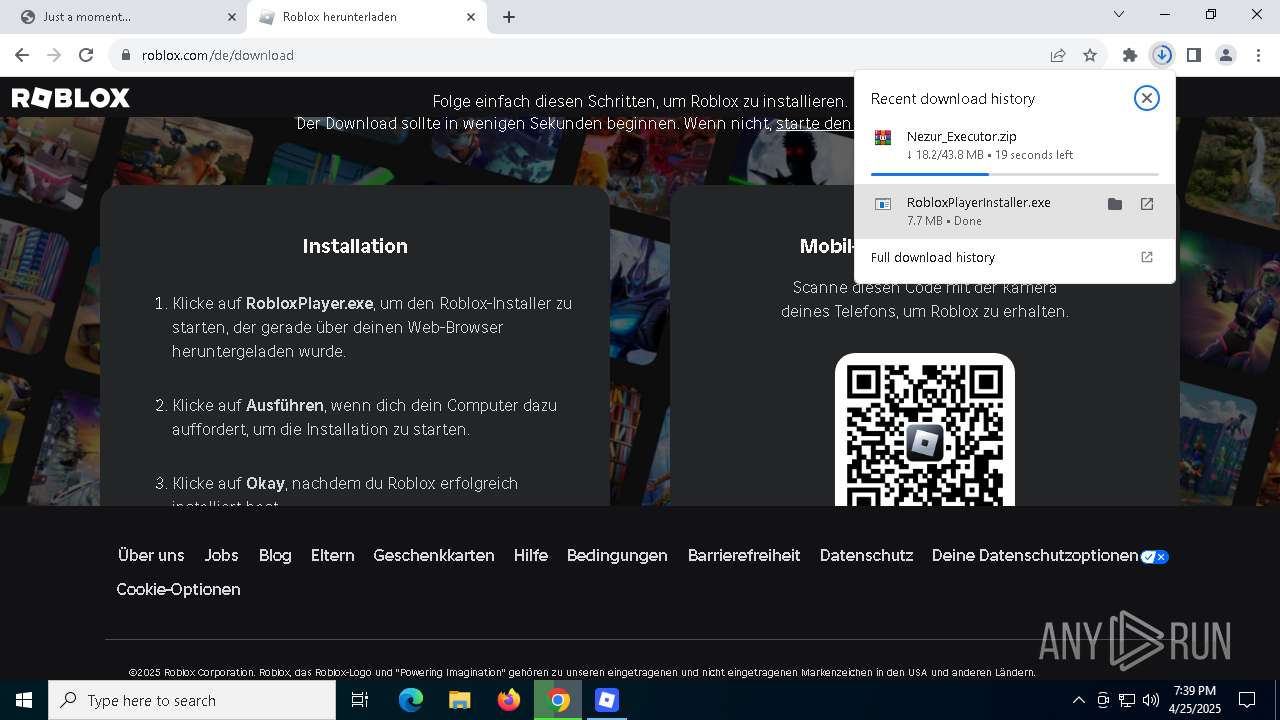Open the Windows notification center
Screen dimensions: 1280x720
1247,700
